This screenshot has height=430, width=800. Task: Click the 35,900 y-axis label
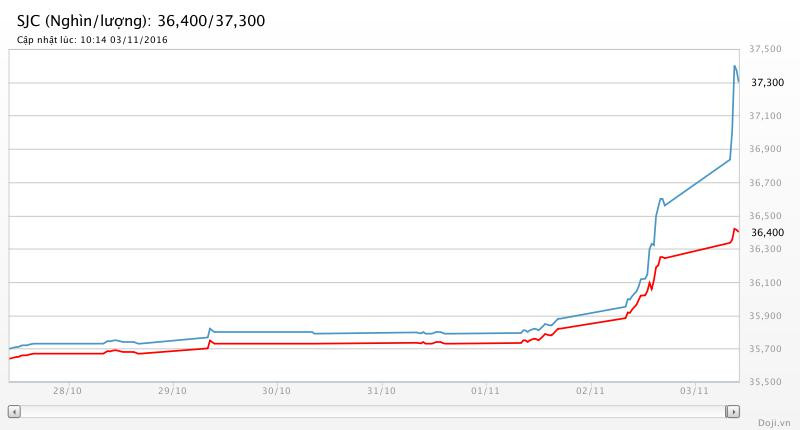pos(765,316)
